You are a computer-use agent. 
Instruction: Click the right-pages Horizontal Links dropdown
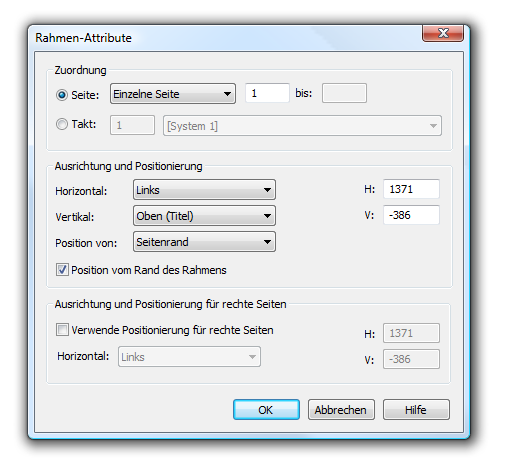coord(189,357)
